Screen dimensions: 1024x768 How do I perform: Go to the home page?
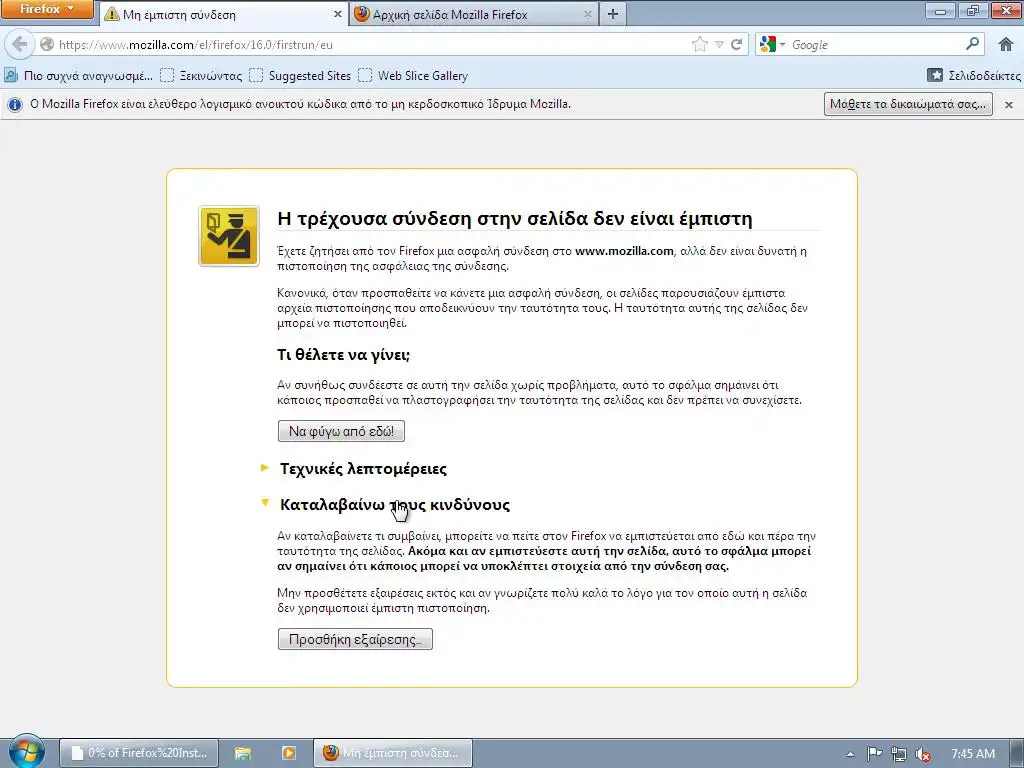click(1006, 44)
